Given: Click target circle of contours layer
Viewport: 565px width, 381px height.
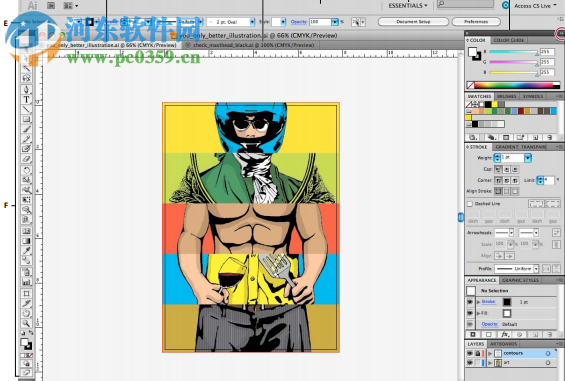Looking at the screenshot, I should click(548, 353).
